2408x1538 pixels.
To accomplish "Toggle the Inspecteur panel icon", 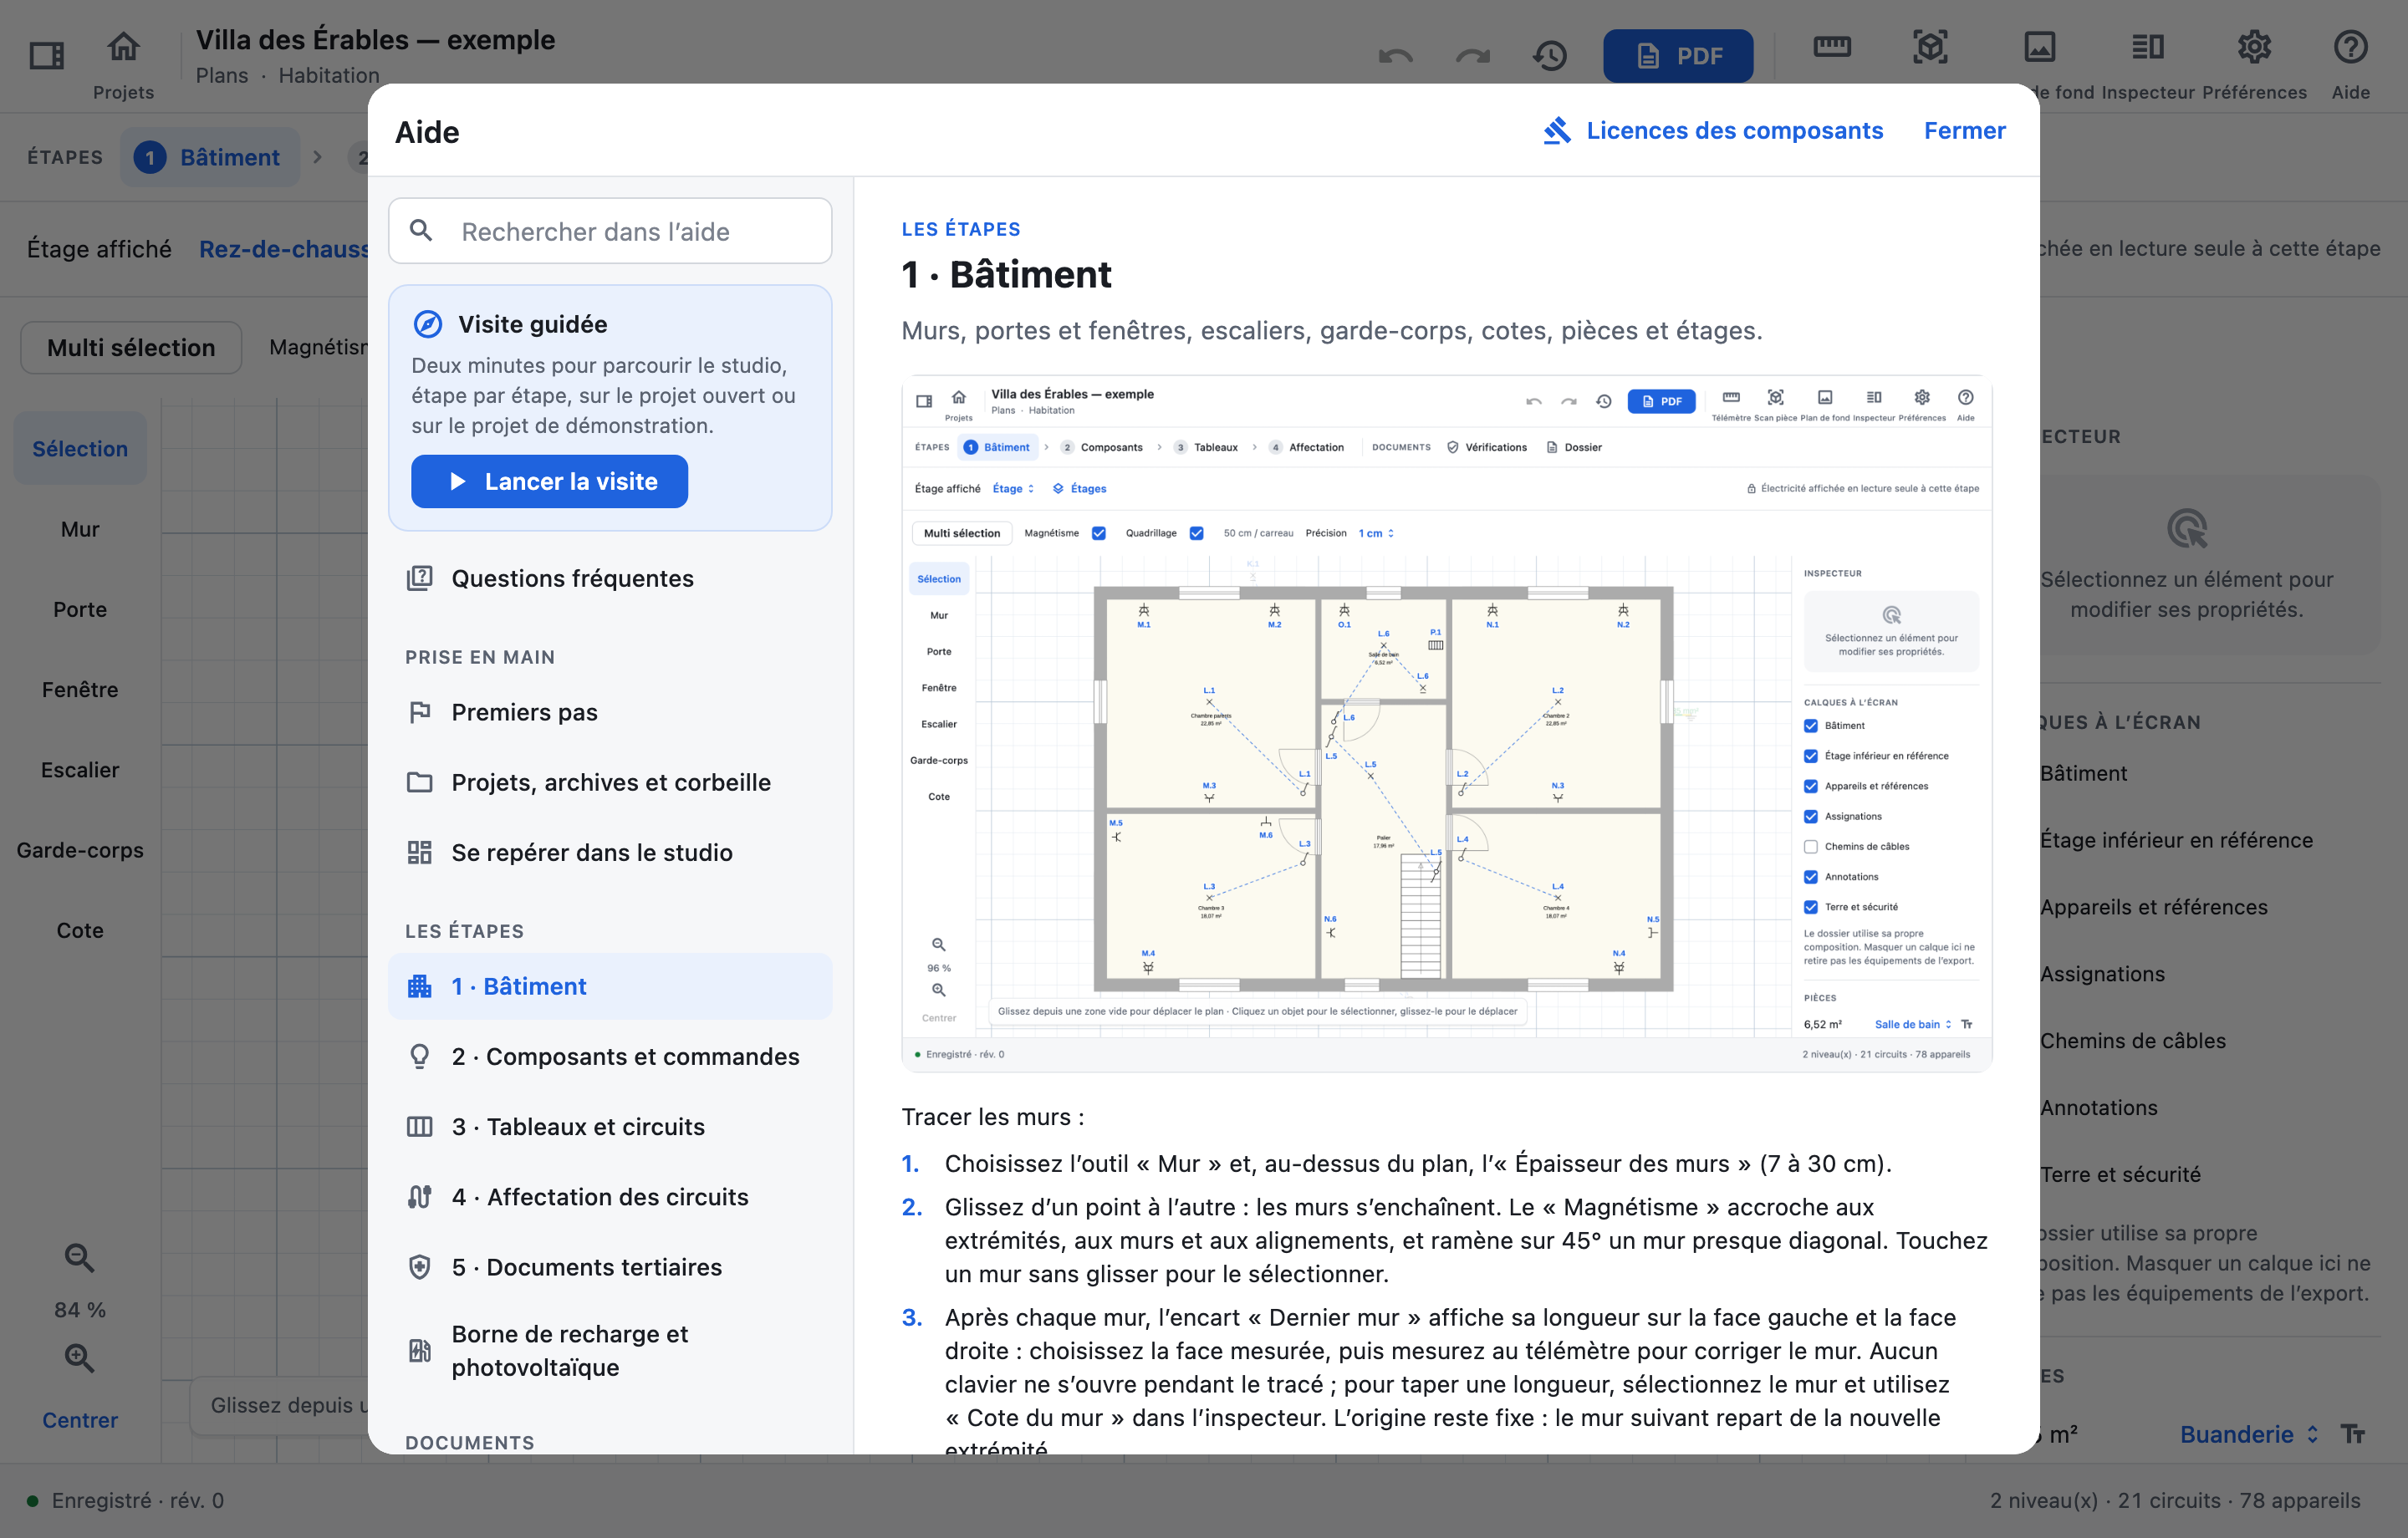I will point(2147,46).
